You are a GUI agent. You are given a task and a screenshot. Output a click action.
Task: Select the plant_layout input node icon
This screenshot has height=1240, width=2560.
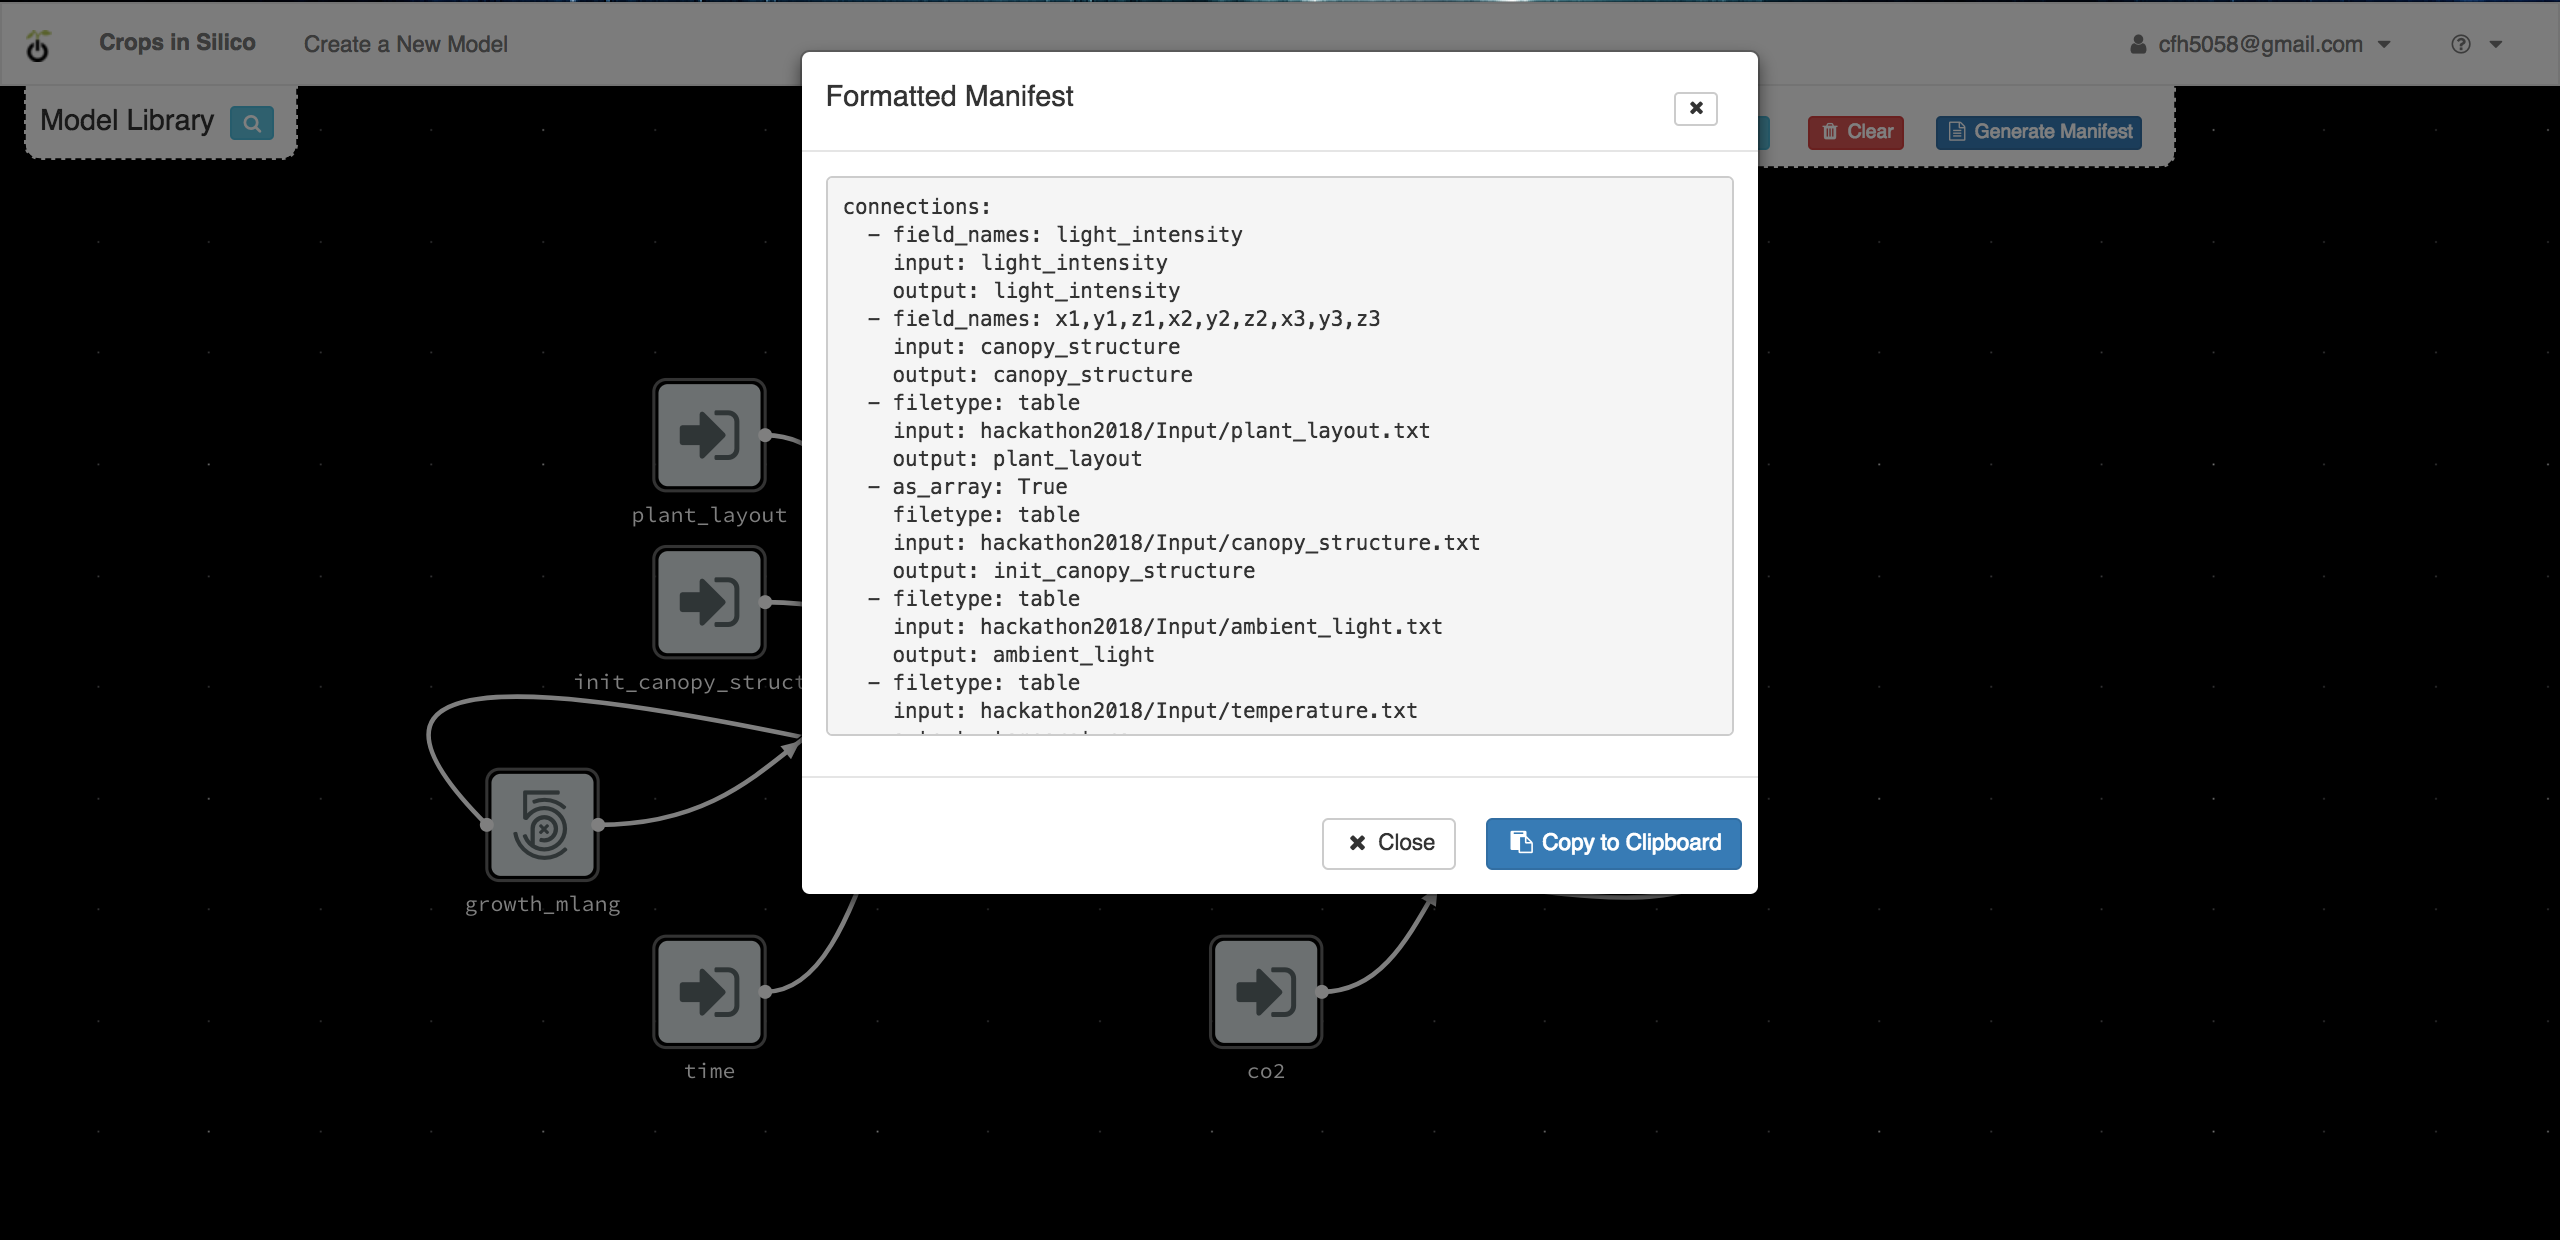(x=710, y=435)
